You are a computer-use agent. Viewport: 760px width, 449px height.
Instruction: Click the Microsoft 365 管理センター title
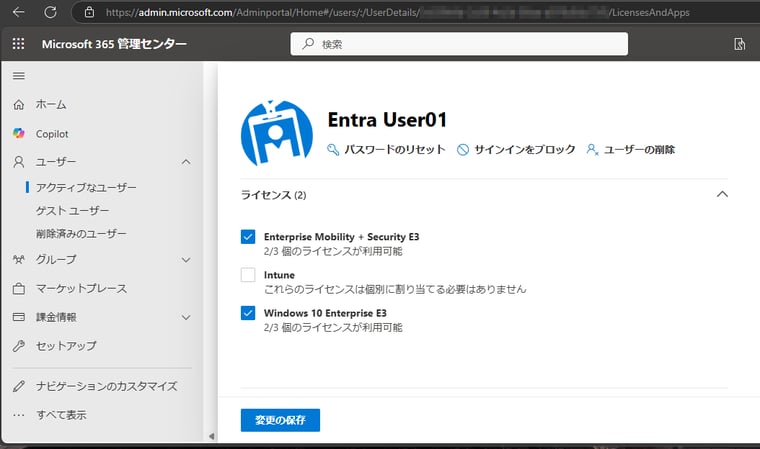114,44
